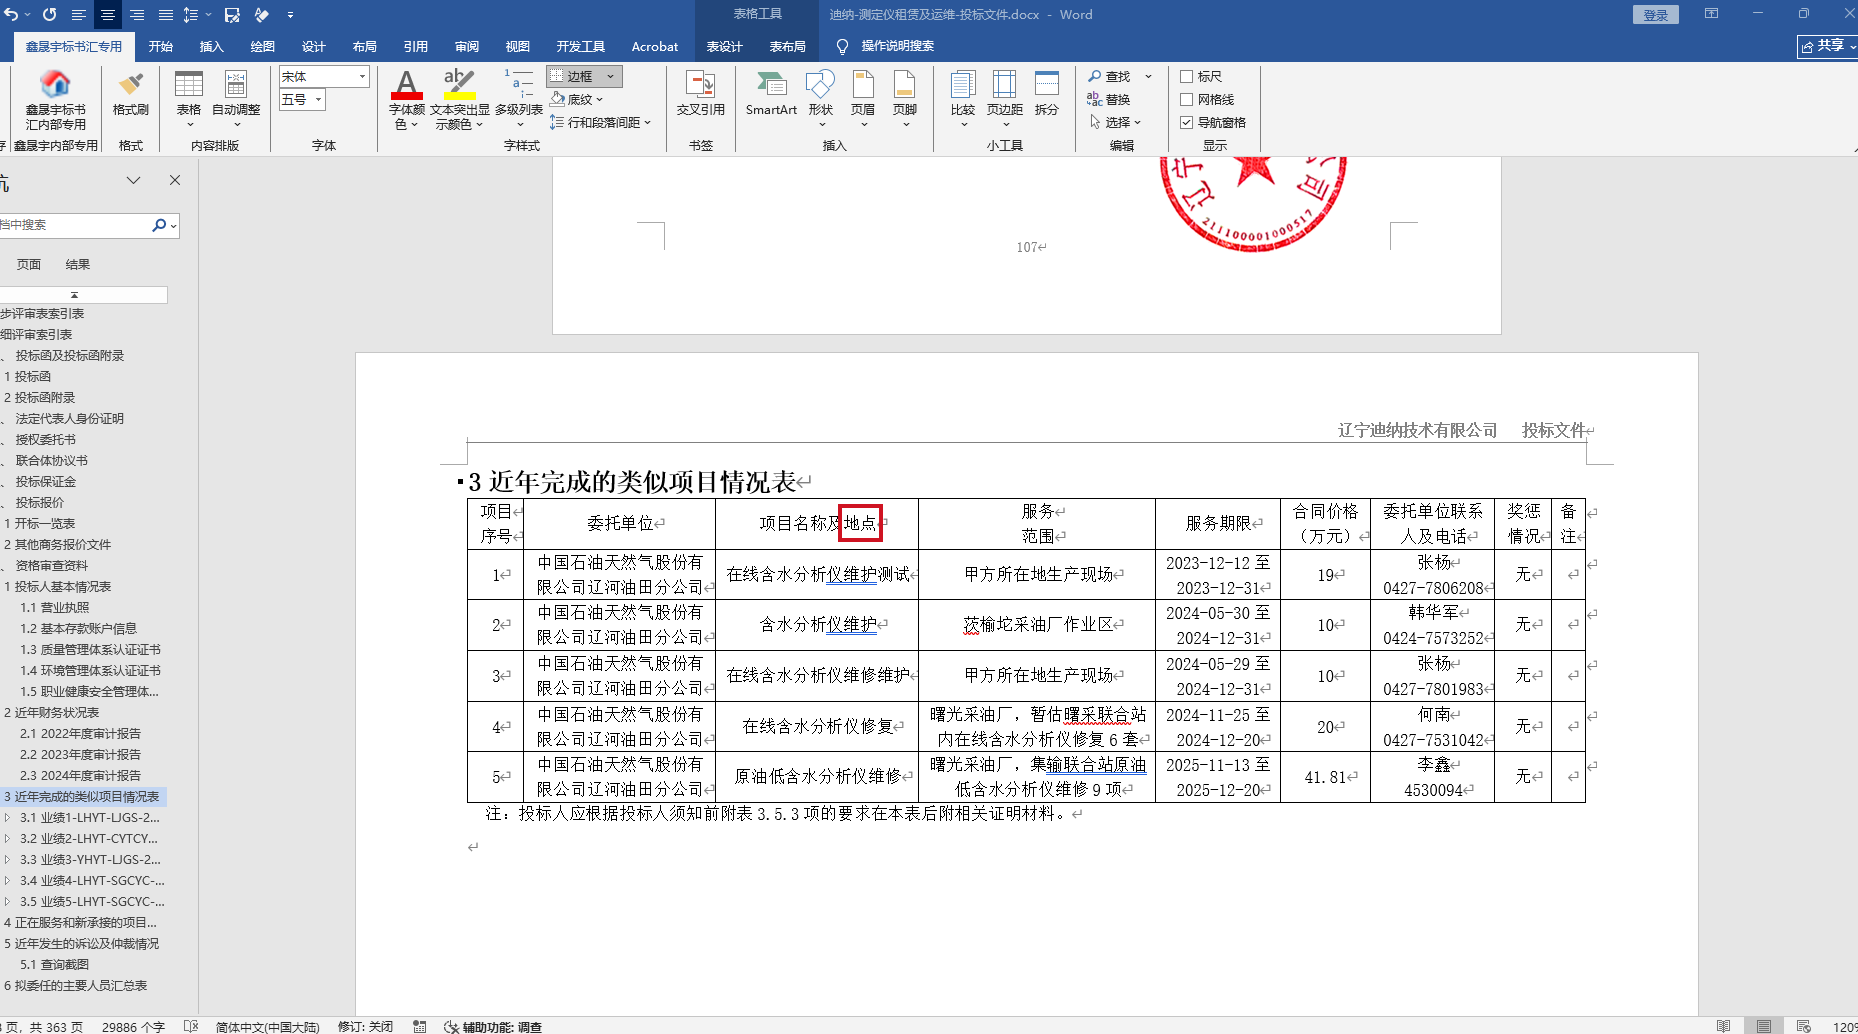Click the 替换 replace button
Screen dimensions: 1858x1034
1109,99
